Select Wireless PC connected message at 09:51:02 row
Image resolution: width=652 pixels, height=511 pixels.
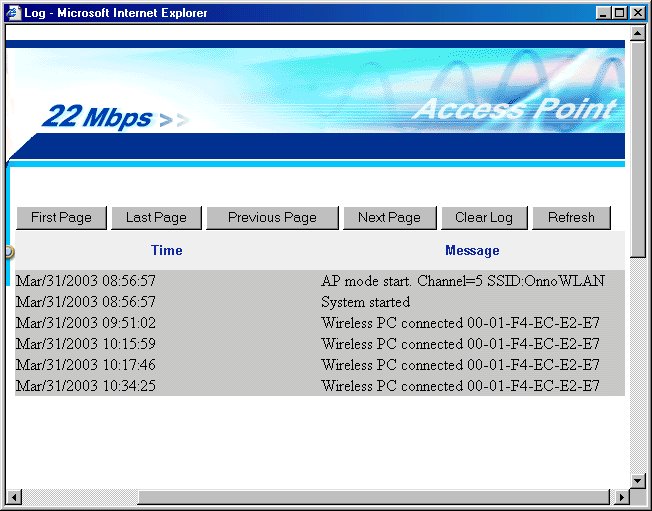[460, 323]
